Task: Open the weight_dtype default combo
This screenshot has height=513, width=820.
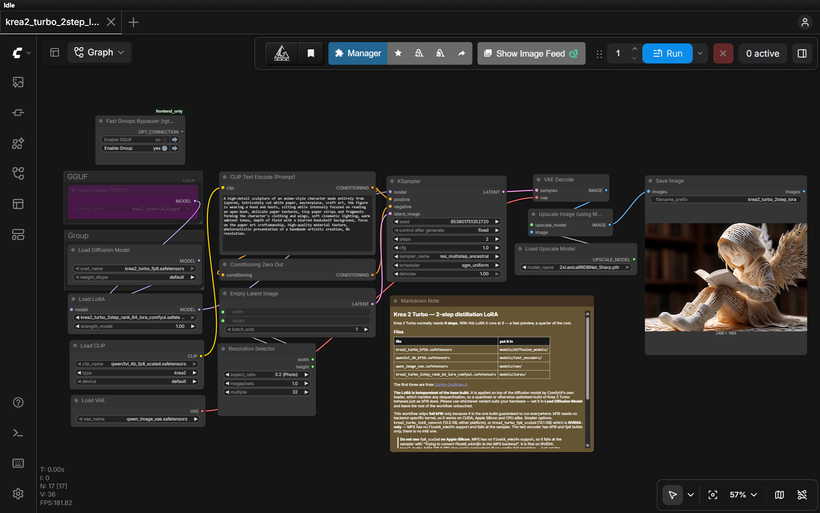Action: pos(135,277)
